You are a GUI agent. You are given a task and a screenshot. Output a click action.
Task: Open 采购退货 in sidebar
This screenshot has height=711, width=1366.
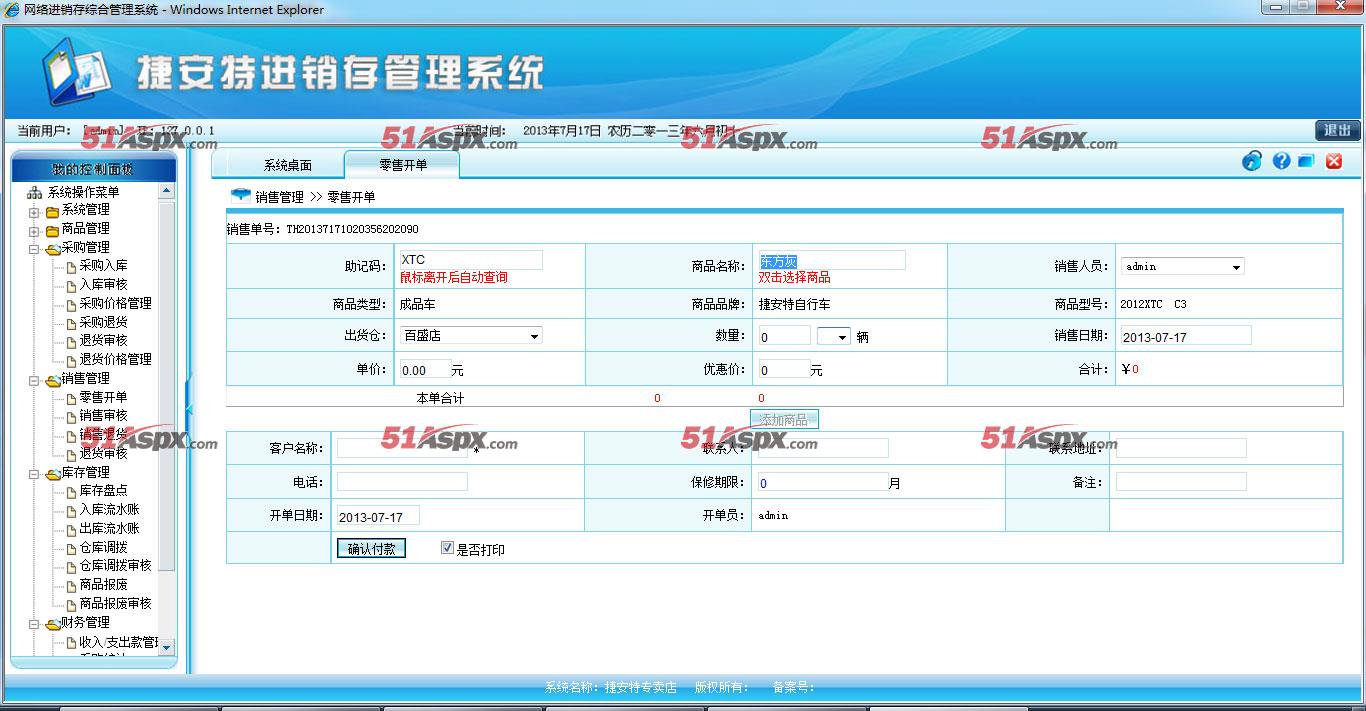pos(103,322)
